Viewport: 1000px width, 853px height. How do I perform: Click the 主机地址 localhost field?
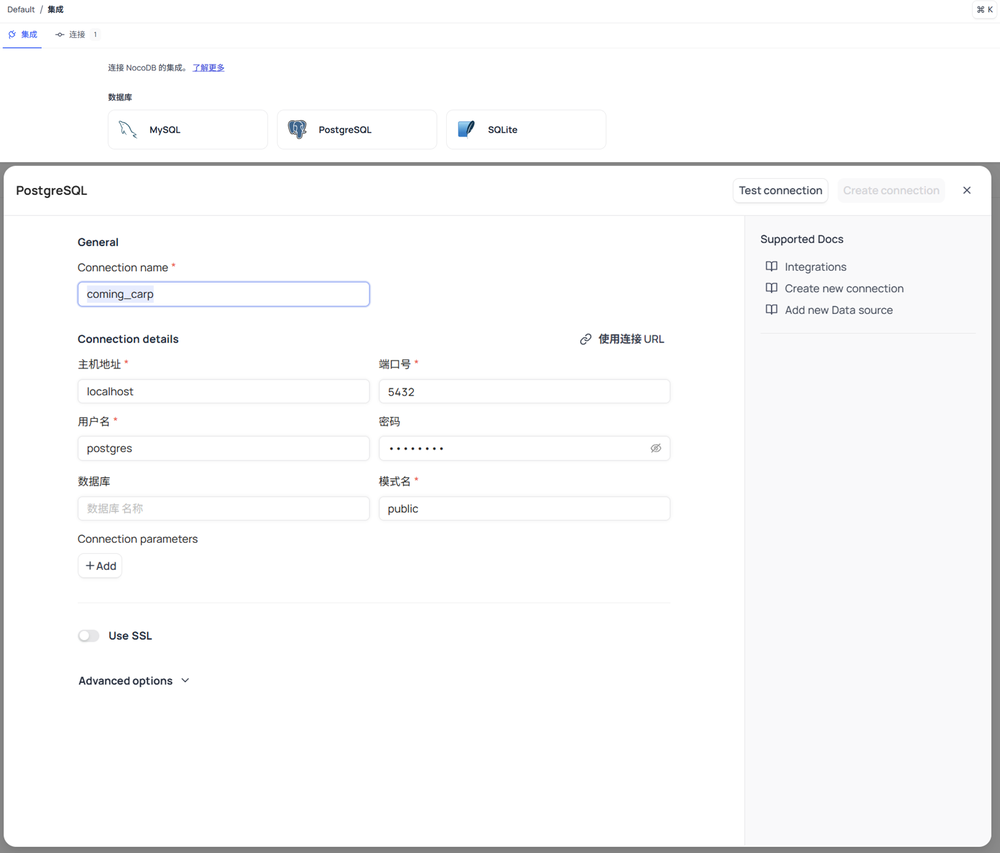point(224,391)
